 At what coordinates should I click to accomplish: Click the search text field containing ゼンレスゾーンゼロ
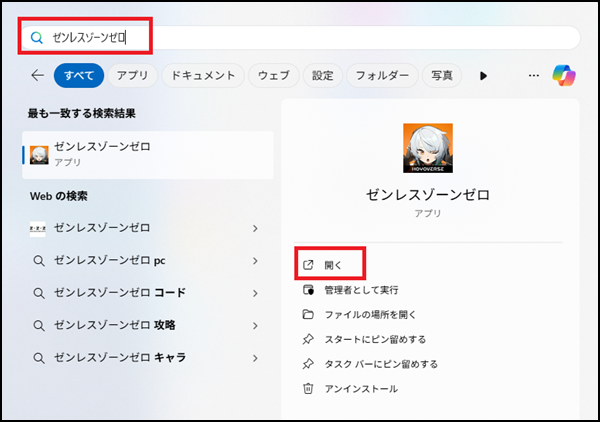[301, 37]
